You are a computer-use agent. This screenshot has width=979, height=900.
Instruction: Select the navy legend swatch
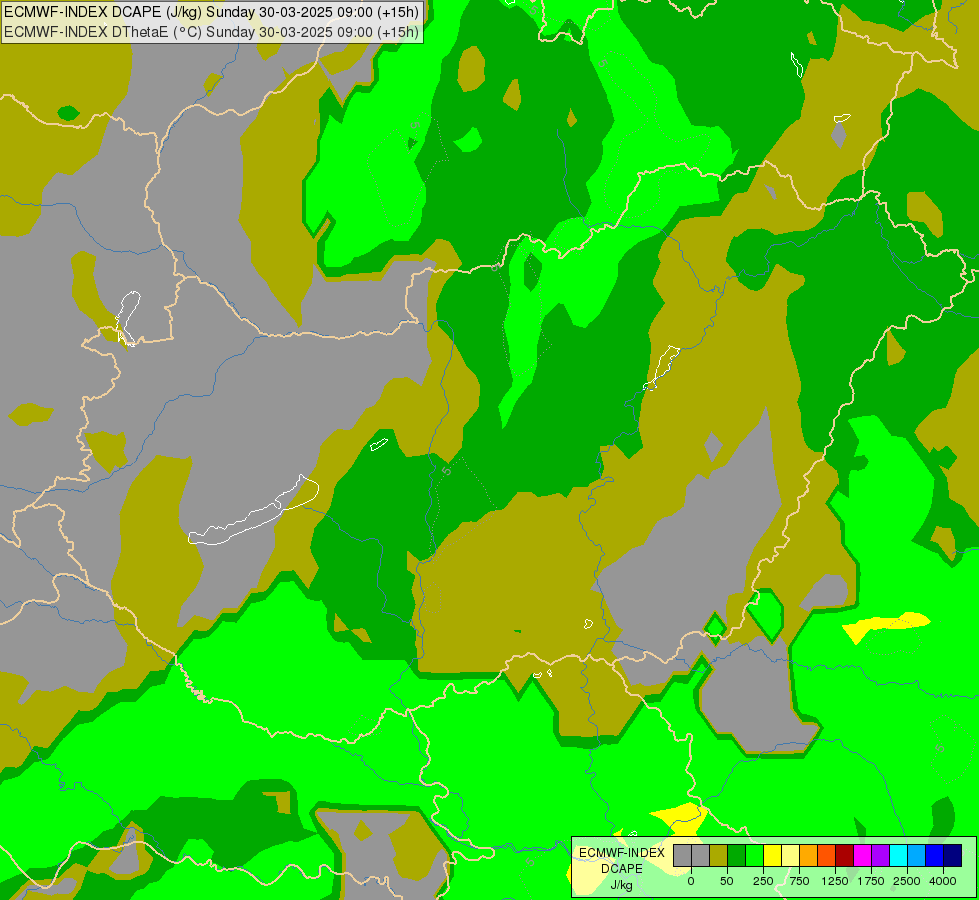pos(953,855)
